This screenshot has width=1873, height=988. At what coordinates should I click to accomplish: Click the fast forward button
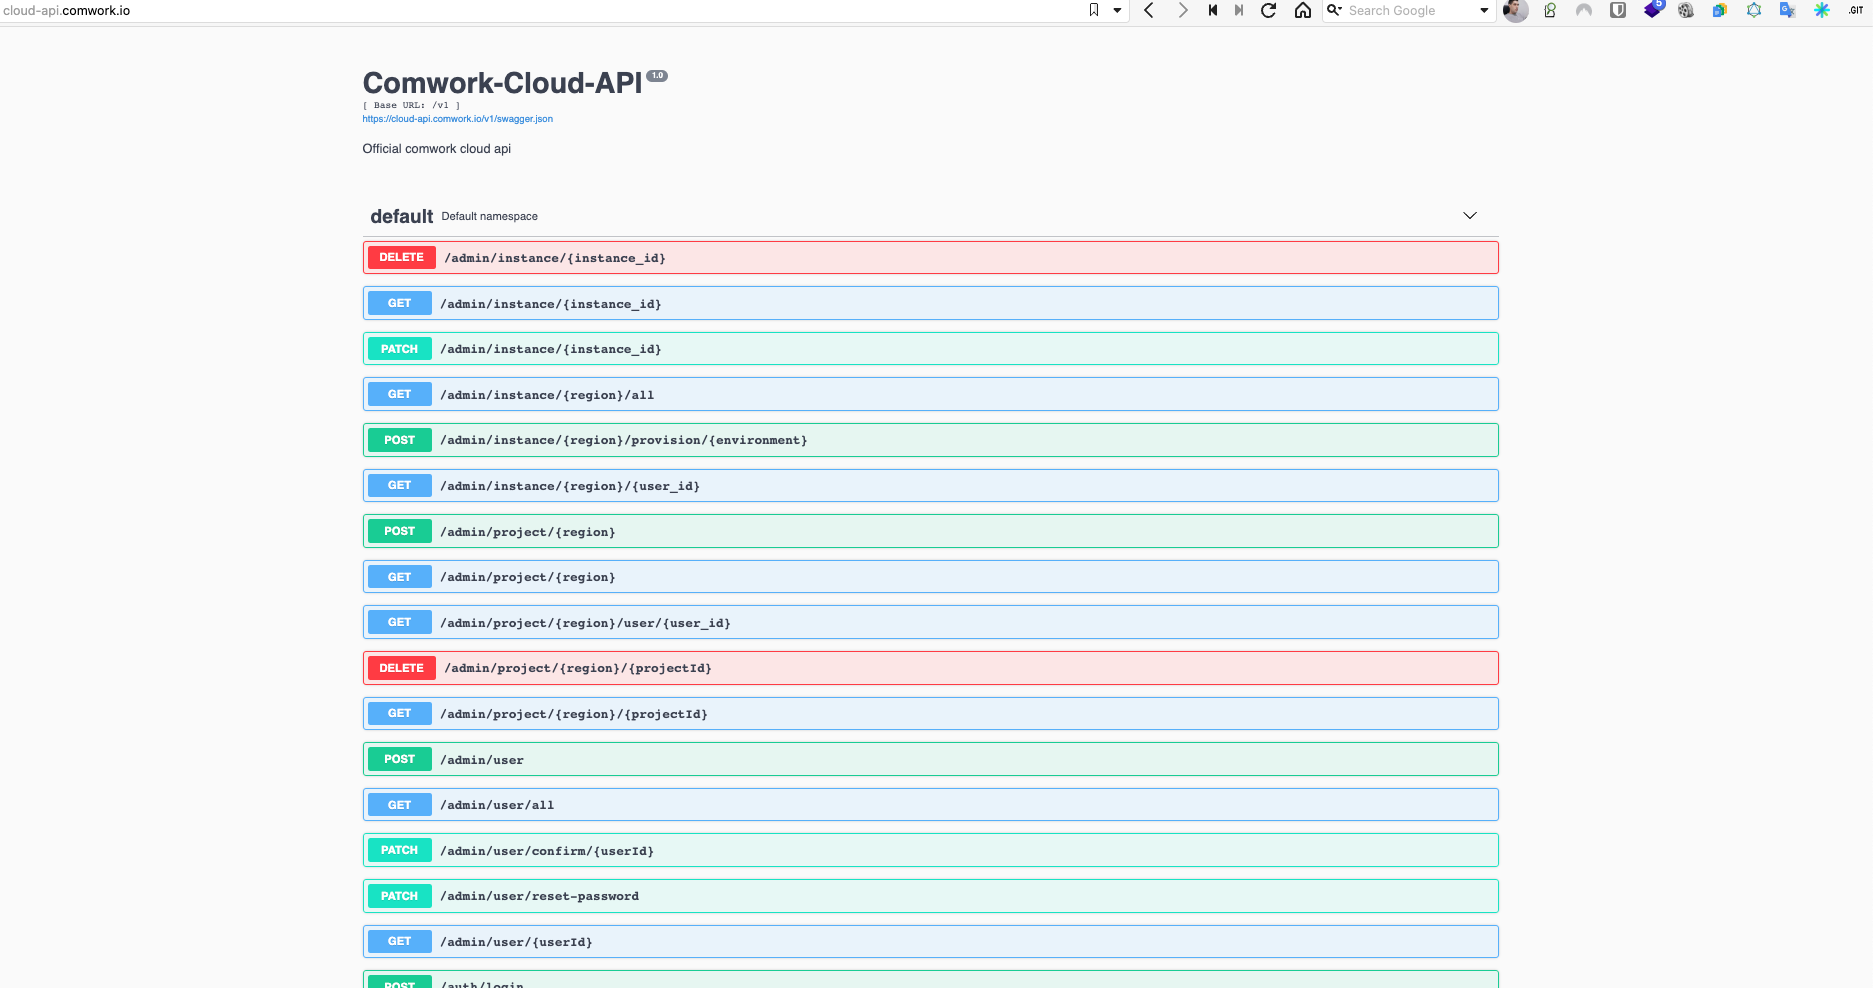coord(1239,10)
